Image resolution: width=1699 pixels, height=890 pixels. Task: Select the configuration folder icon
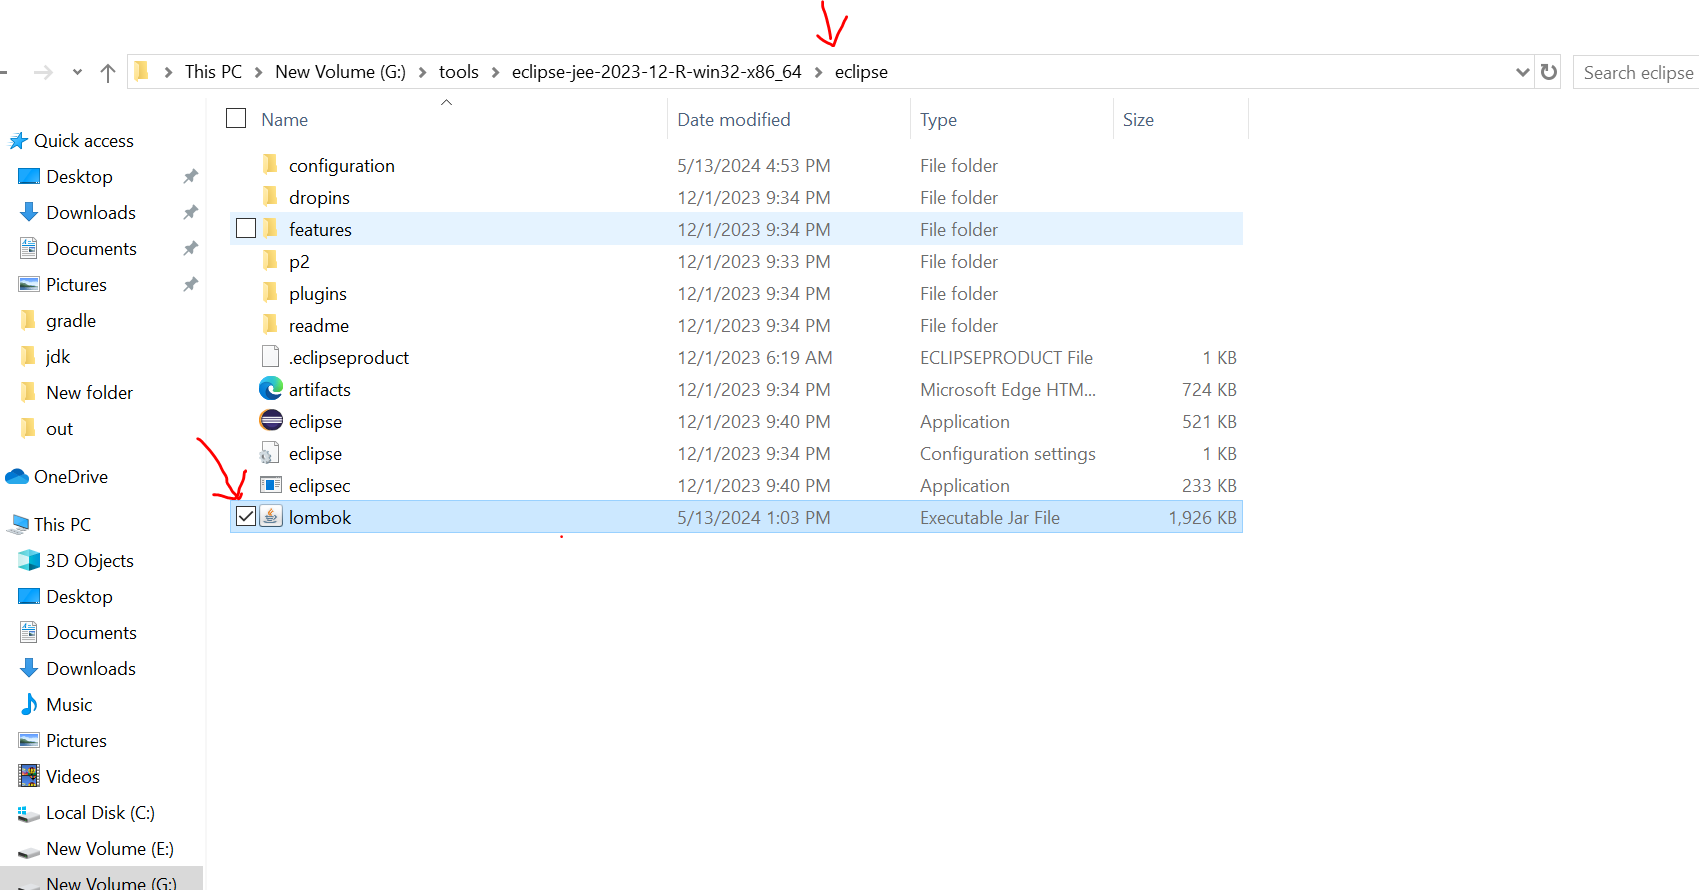pos(270,165)
